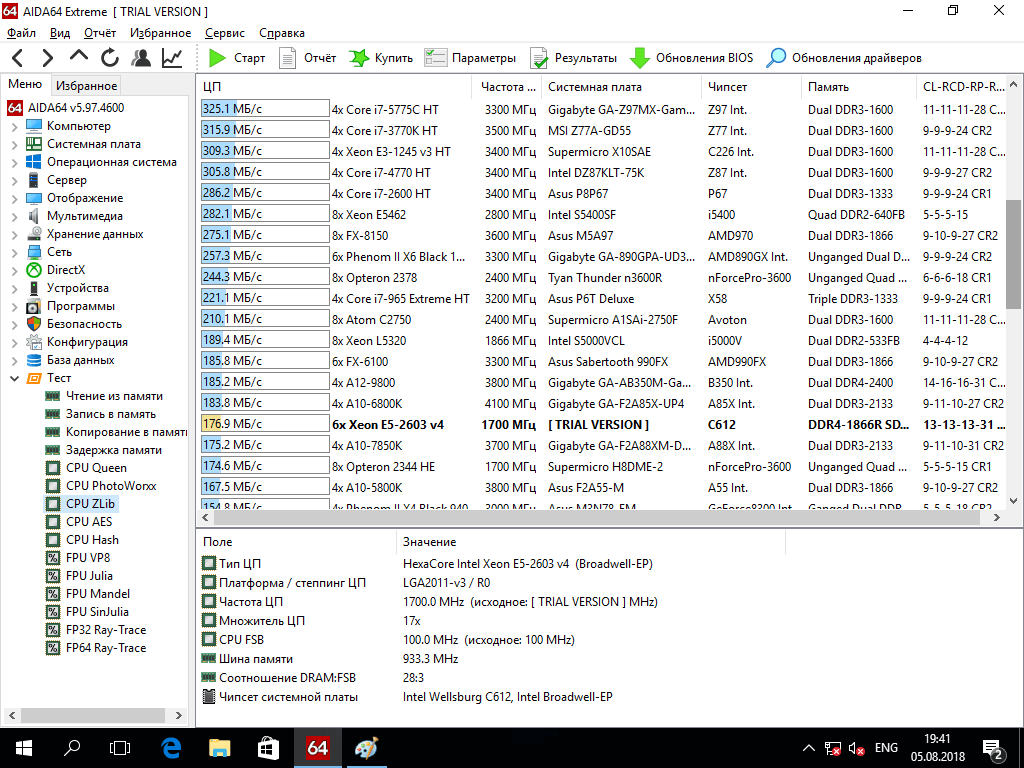Click the 4x Core i7-5775C HT row
Image resolution: width=1024 pixels, height=768 pixels.
[602, 110]
